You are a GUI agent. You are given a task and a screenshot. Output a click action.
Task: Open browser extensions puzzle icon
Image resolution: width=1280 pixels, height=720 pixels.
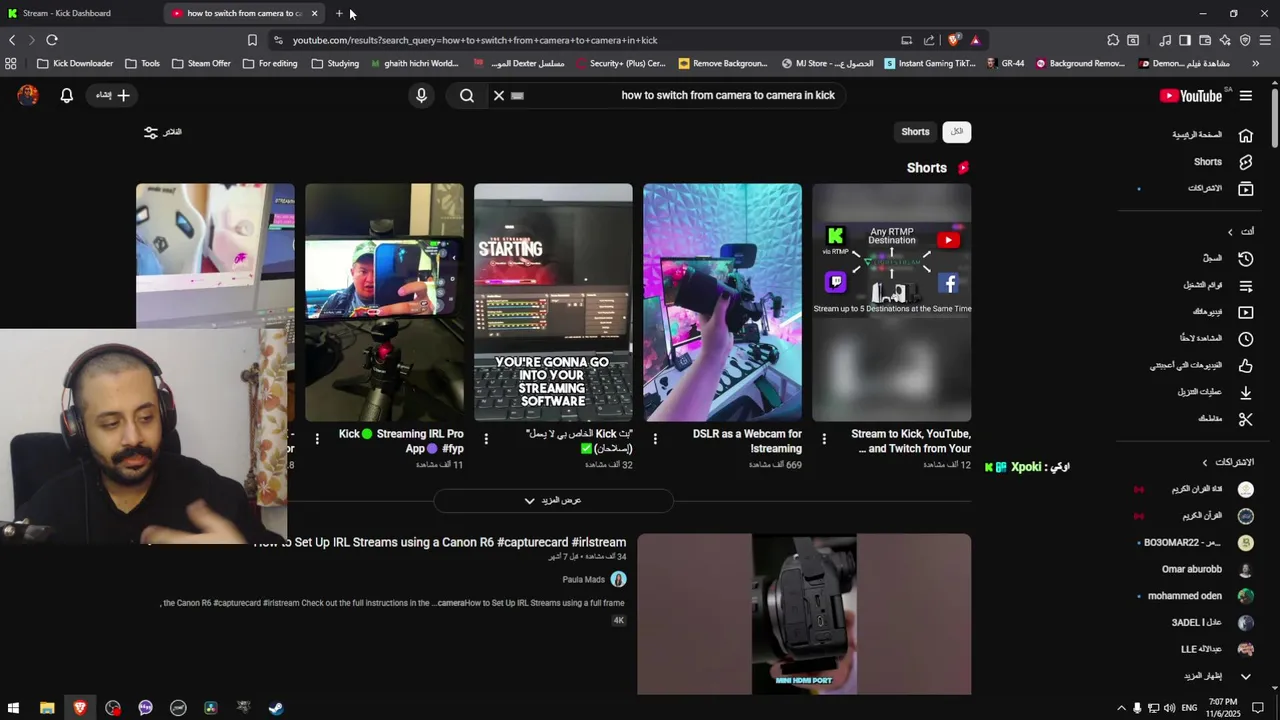1113,40
